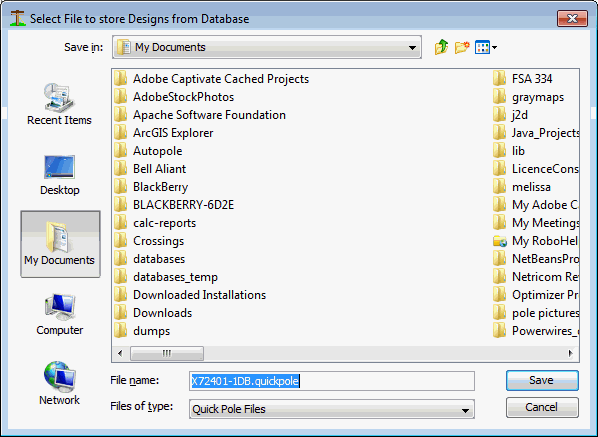Open Network location in sidebar
The width and height of the screenshot is (598, 437).
pos(59,383)
